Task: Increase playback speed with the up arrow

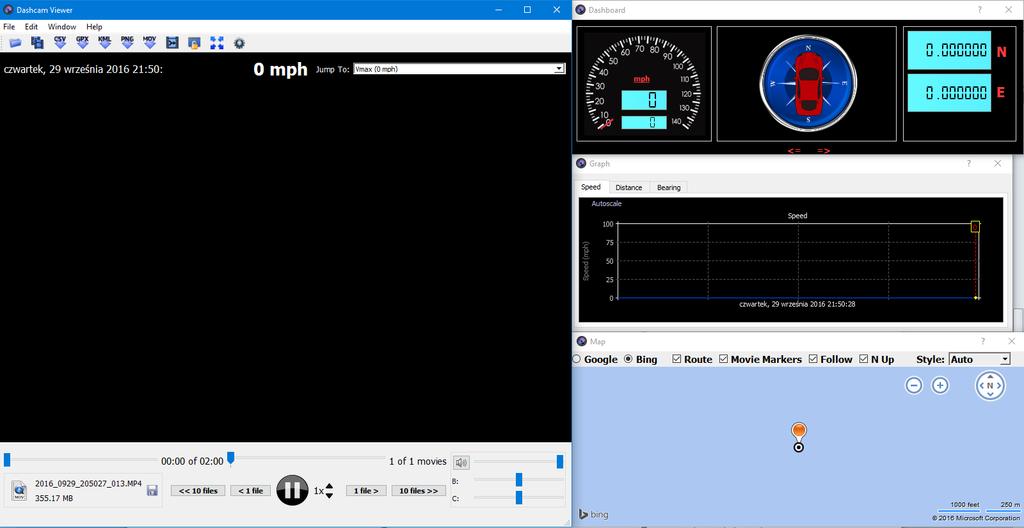Action: point(329,486)
